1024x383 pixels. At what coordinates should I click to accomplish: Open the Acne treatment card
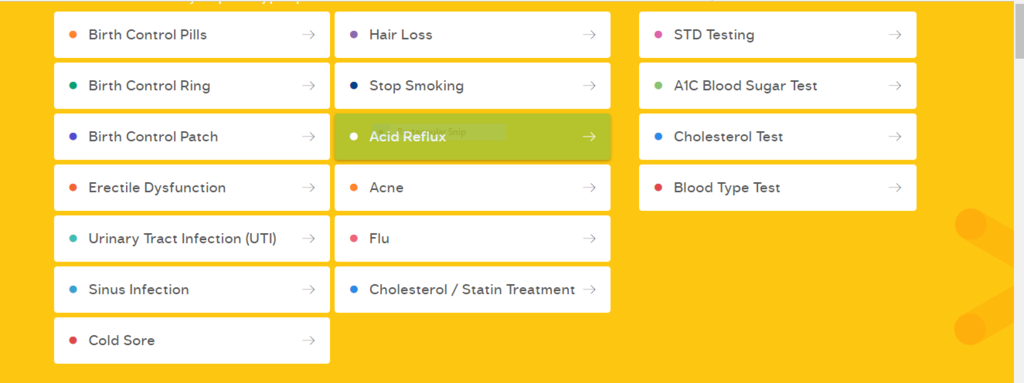point(472,188)
